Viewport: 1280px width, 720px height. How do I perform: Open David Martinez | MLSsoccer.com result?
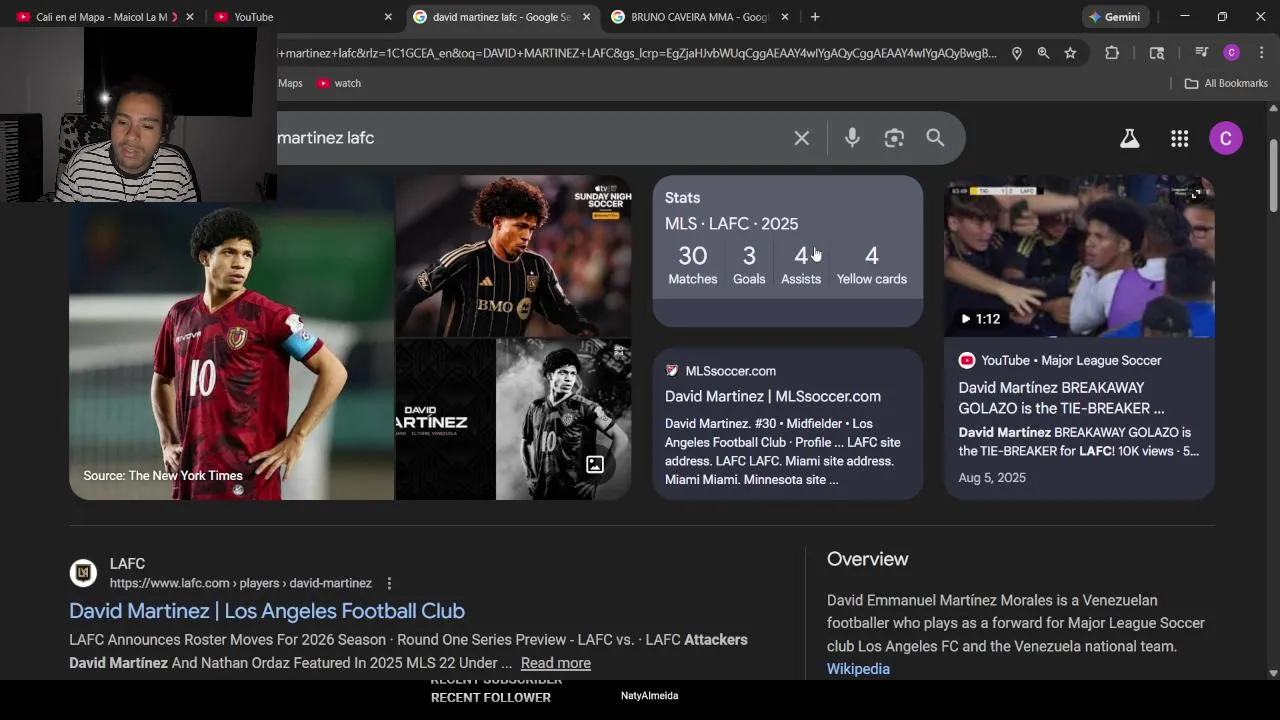(x=773, y=396)
